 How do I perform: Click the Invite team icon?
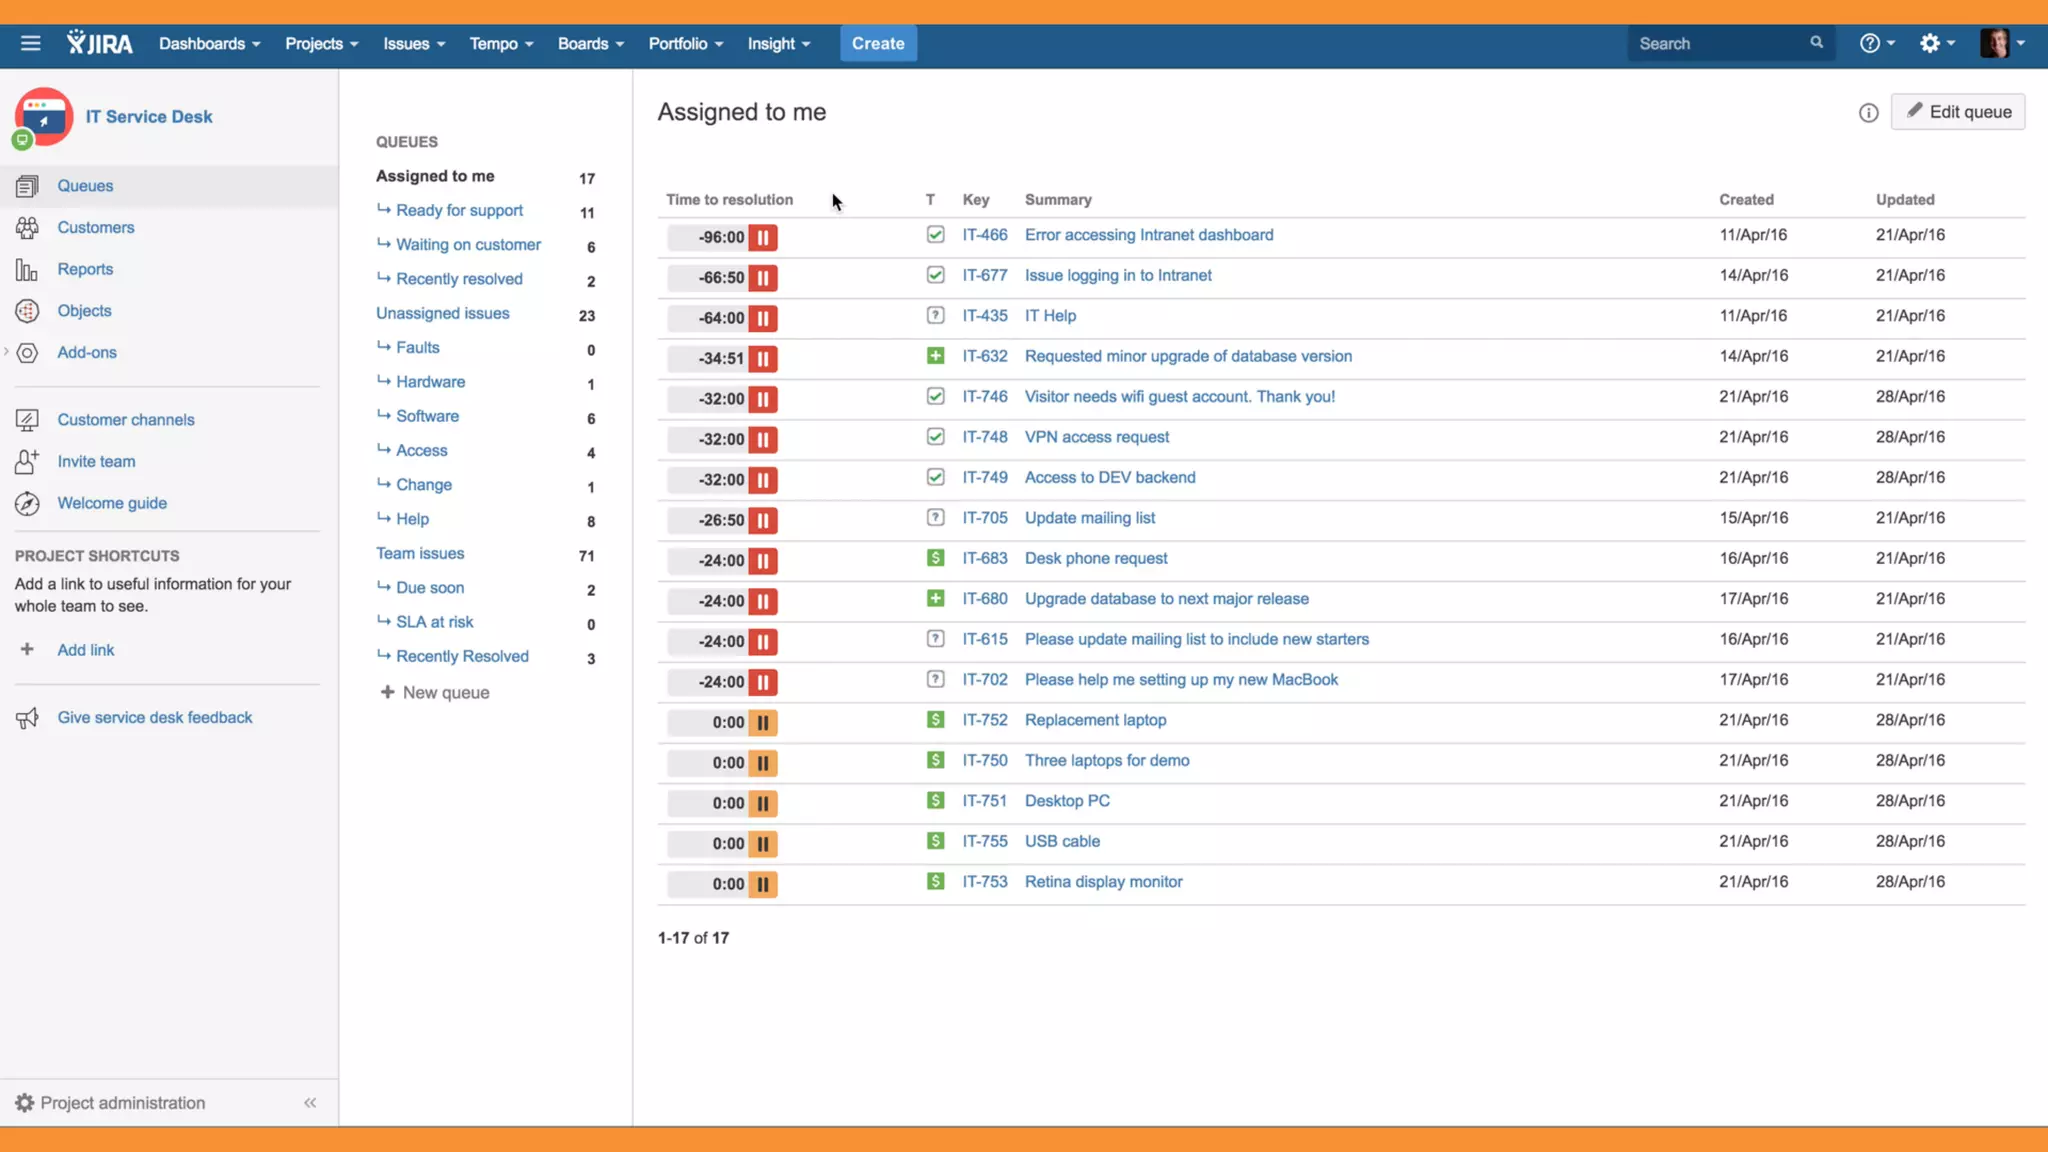(27, 462)
